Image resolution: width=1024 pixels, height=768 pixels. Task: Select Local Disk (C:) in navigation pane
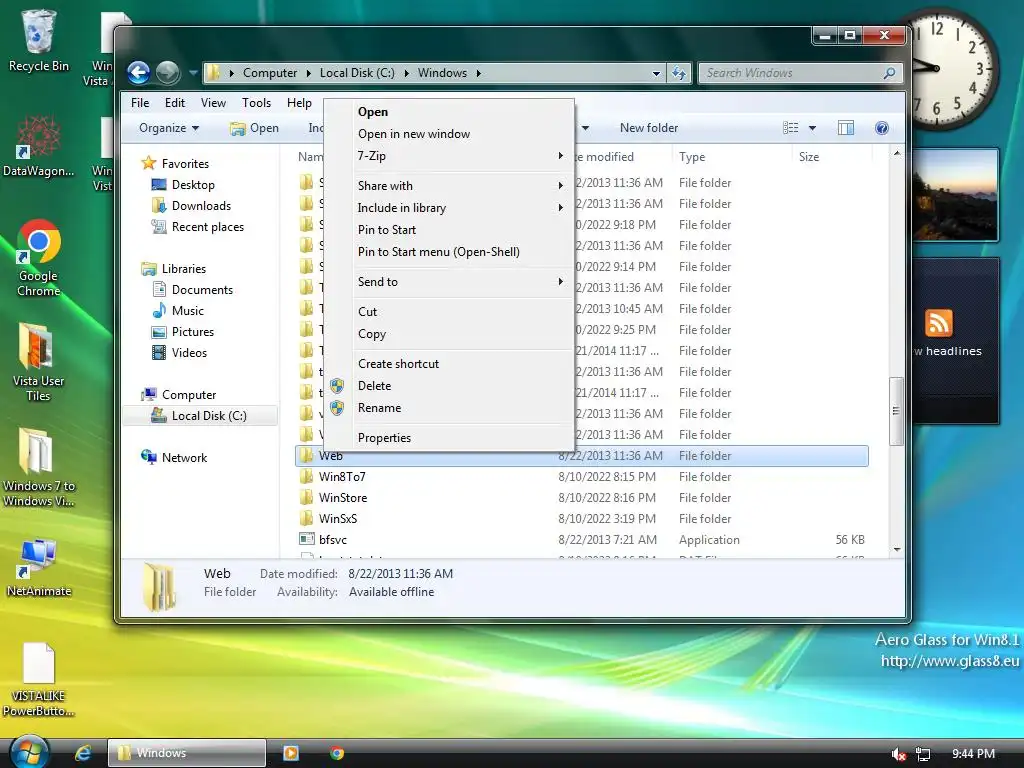coord(200,415)
